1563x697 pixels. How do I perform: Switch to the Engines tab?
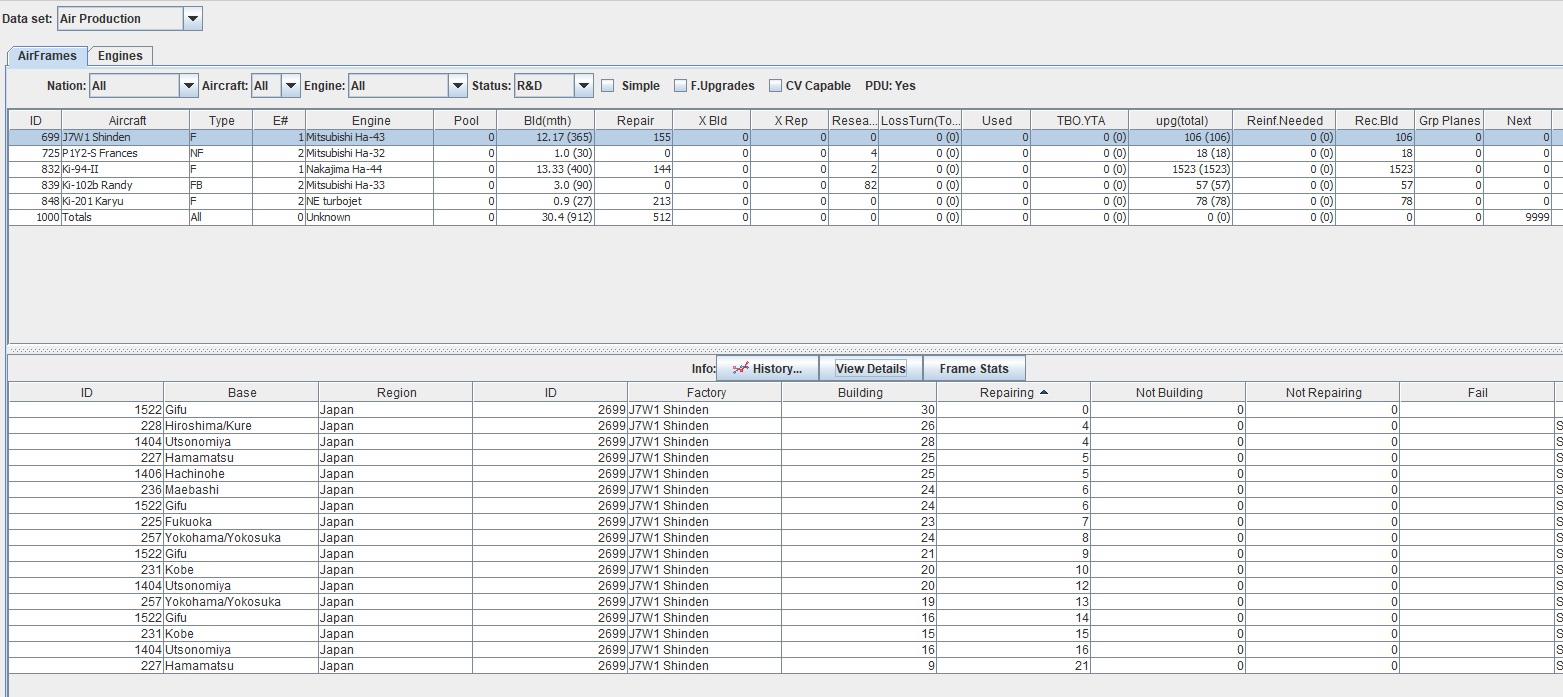point(120,56)
